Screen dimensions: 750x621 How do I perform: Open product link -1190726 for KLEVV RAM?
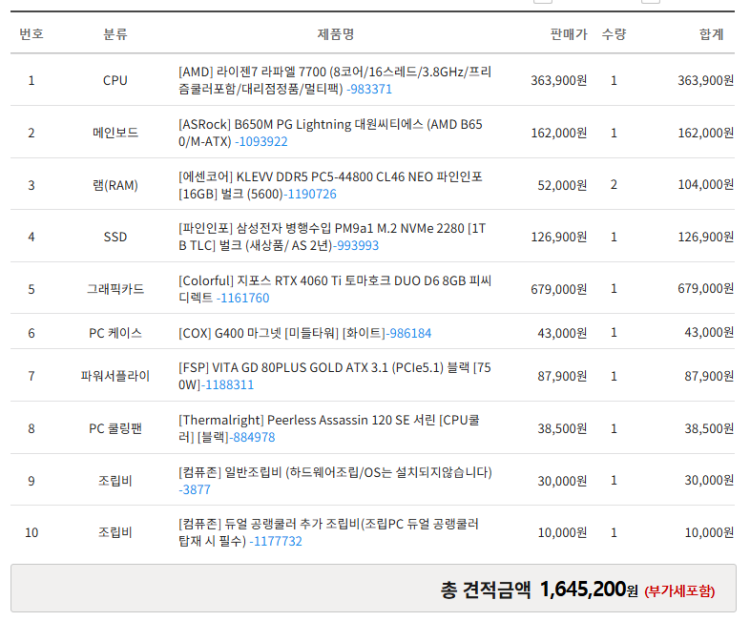(x=310, y=194)
